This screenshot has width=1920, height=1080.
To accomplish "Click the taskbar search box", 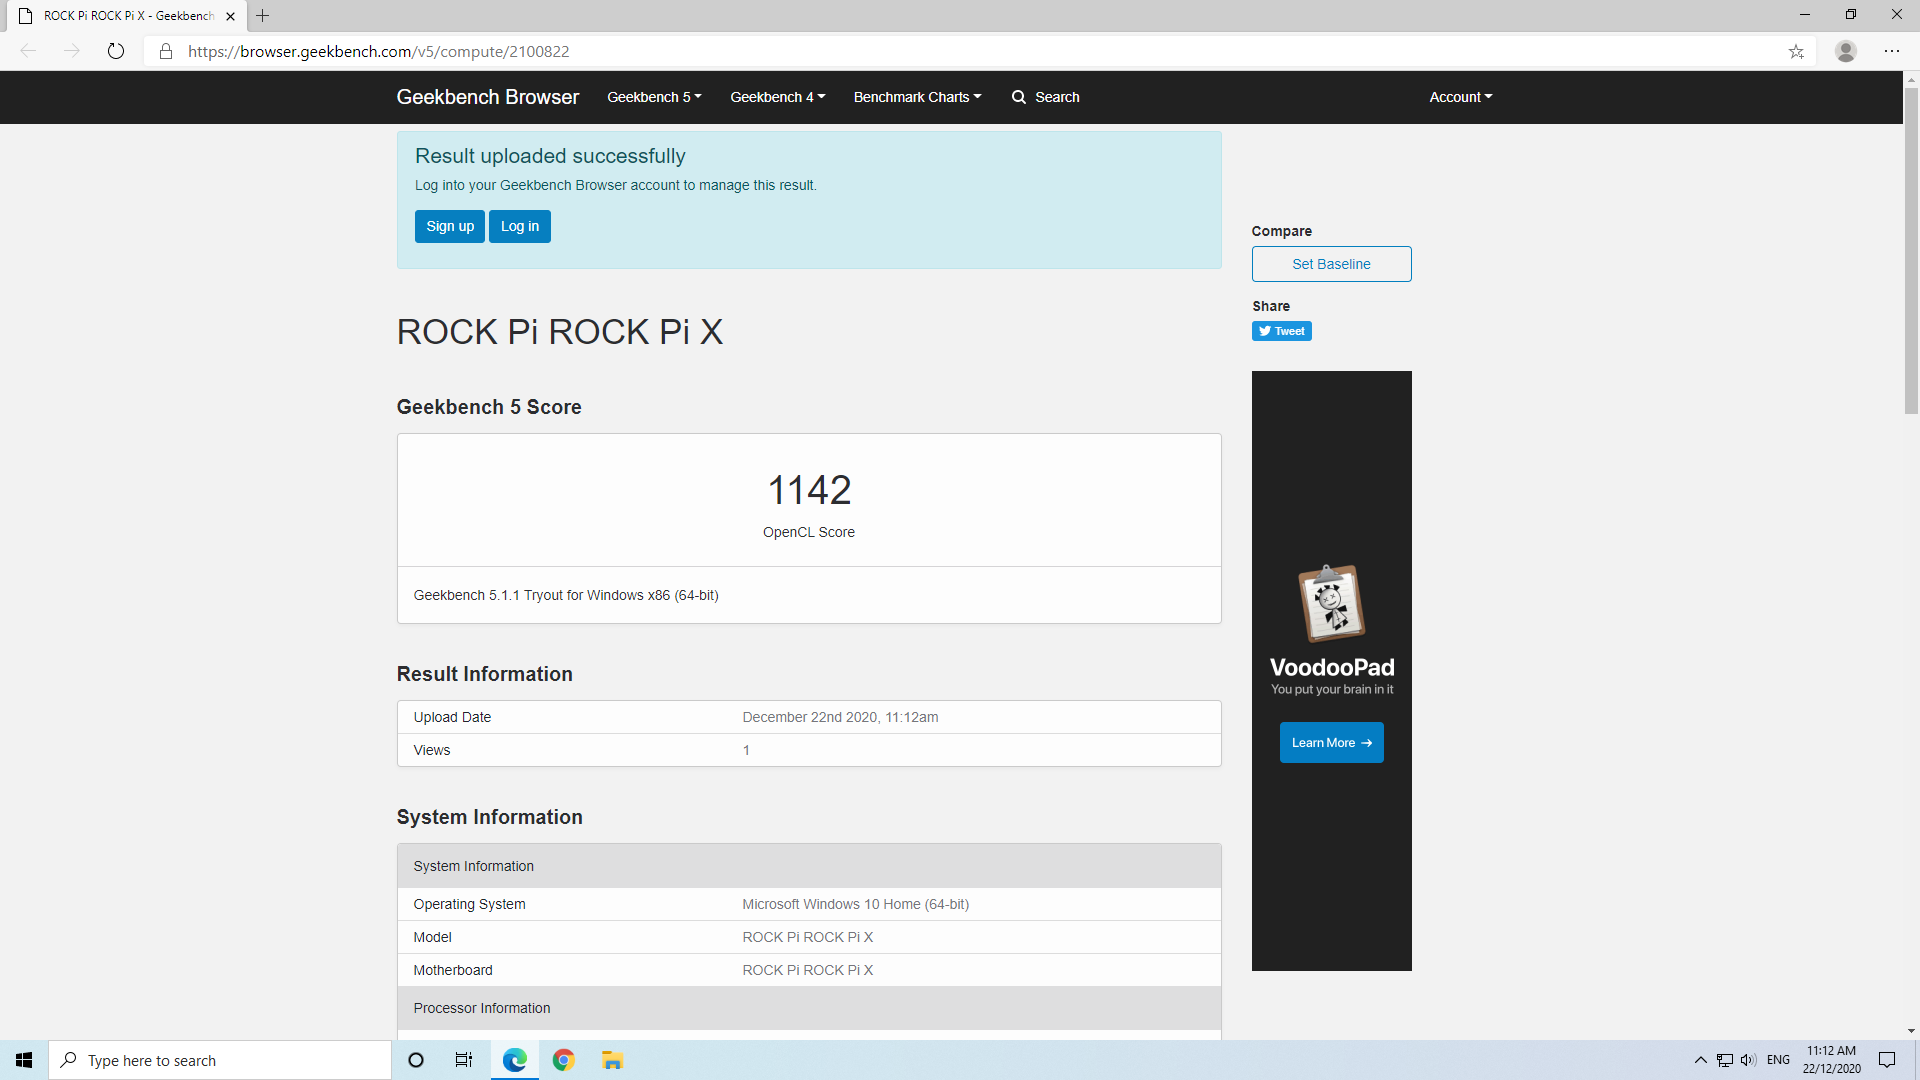I will click(220, 1060).
